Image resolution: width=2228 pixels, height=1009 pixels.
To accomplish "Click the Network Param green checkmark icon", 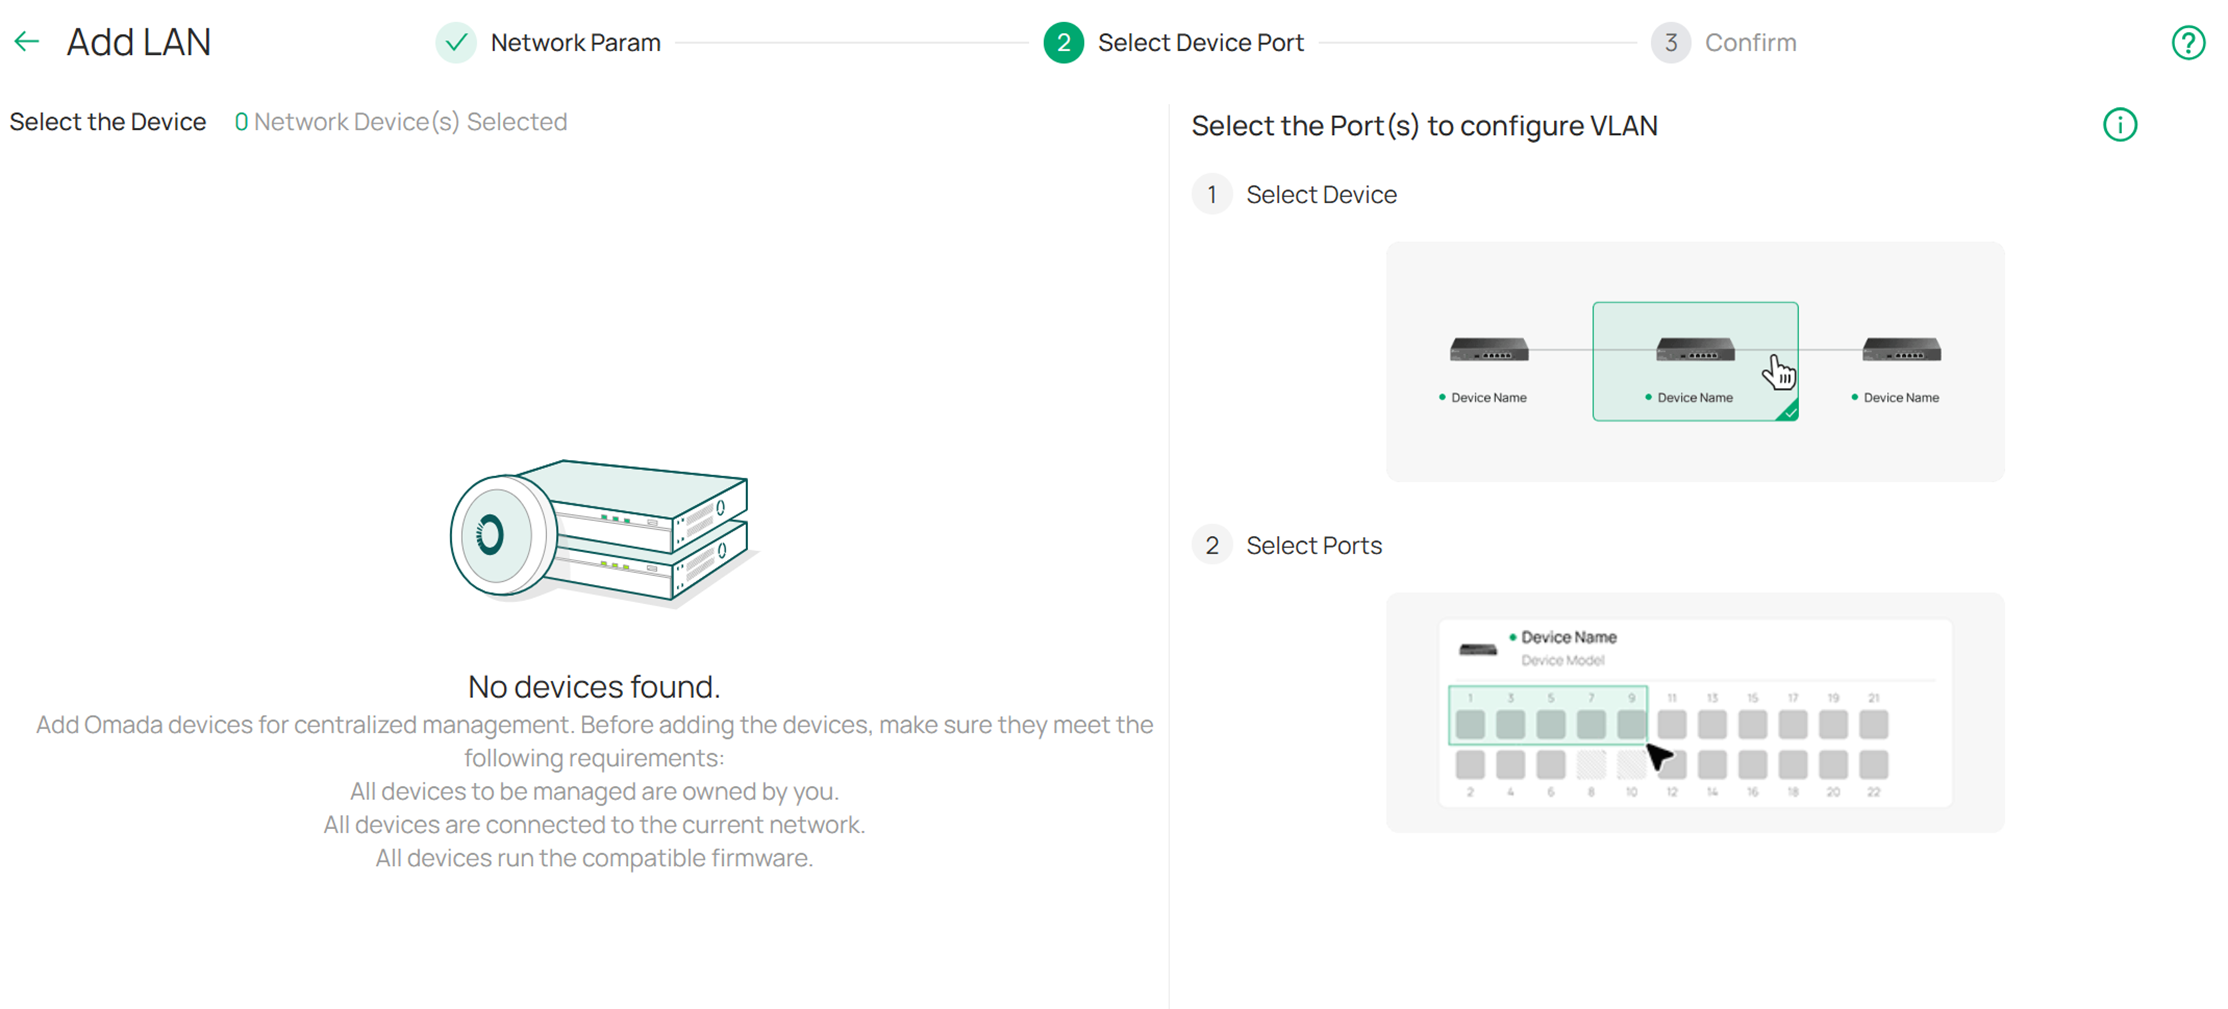I will (456, 43).
